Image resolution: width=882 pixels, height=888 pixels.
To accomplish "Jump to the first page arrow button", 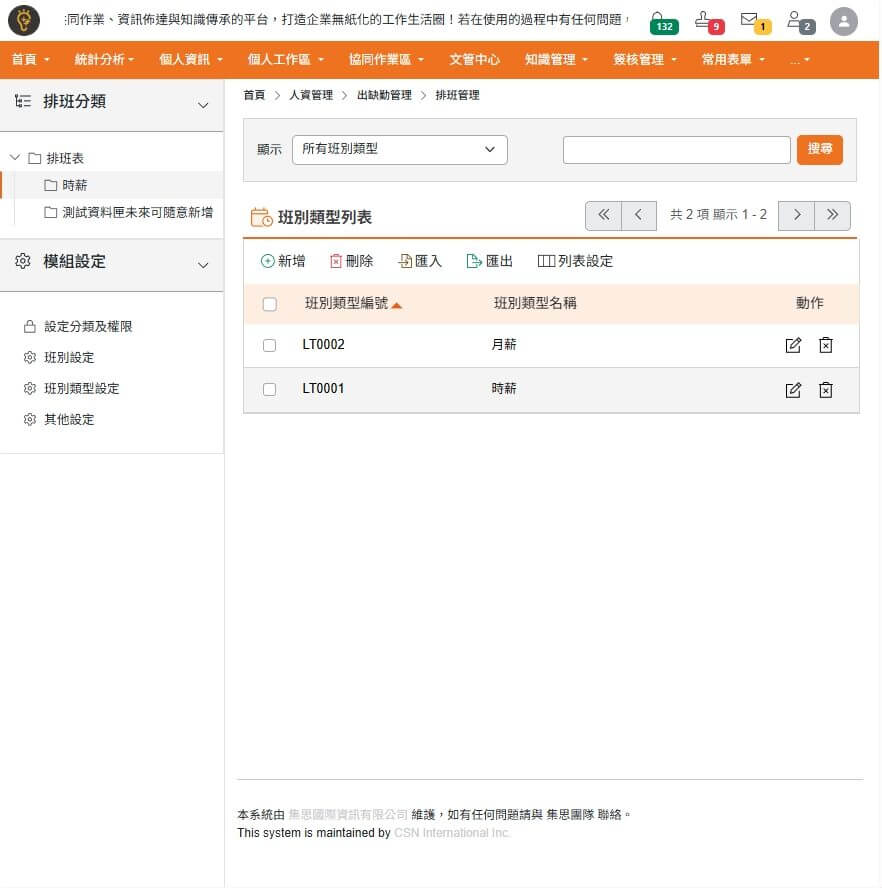I will pyautogui.click(x=603, y=215).
